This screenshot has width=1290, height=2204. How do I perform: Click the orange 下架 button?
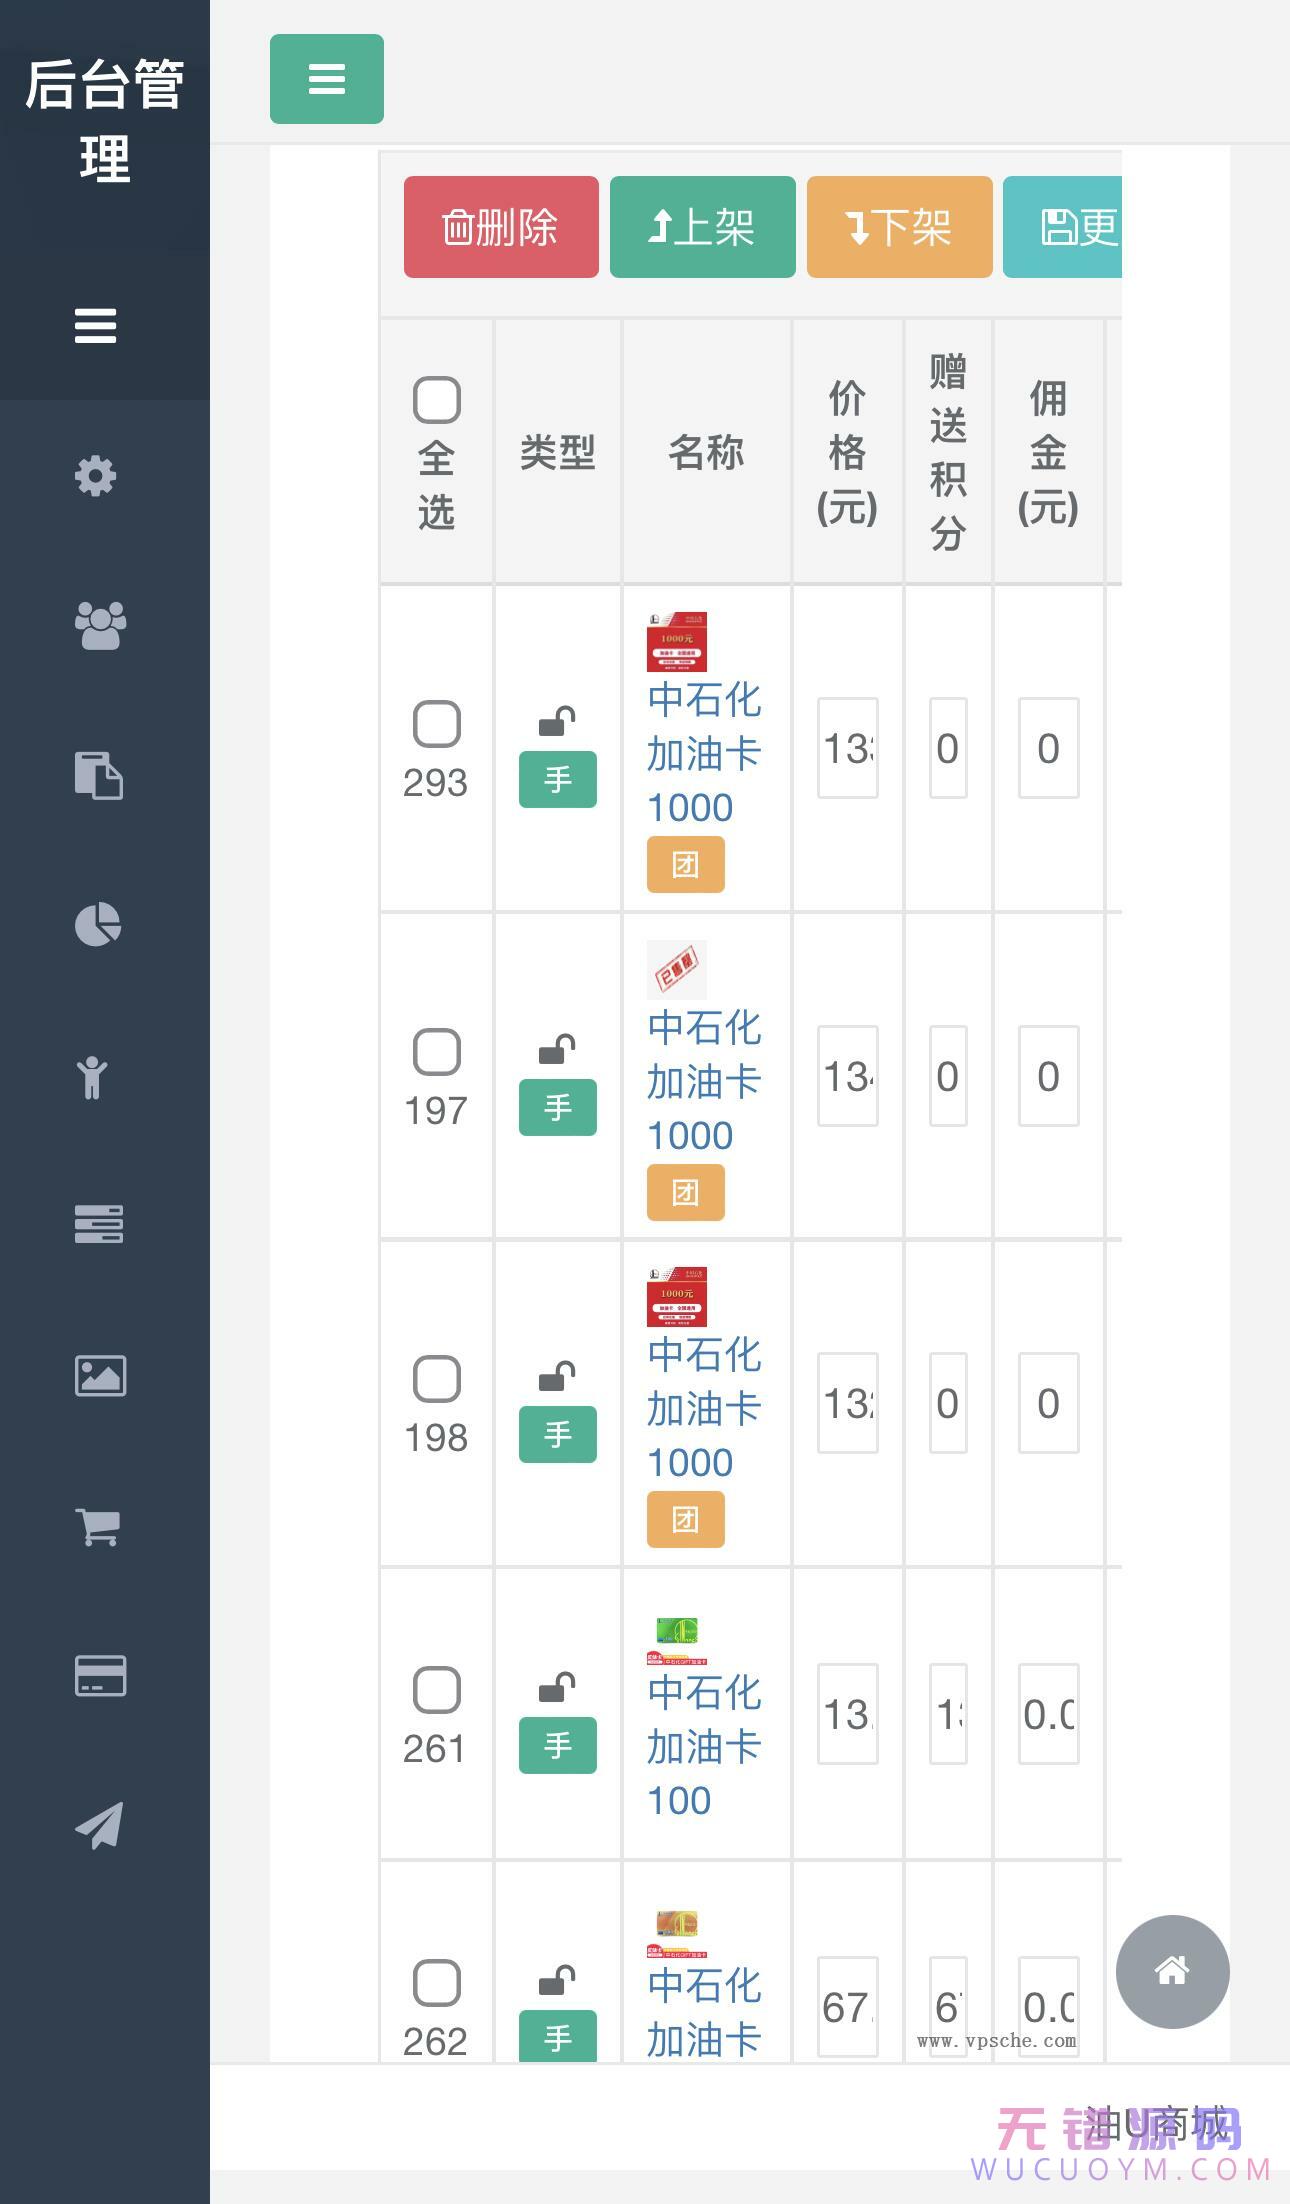click(898, 227)
